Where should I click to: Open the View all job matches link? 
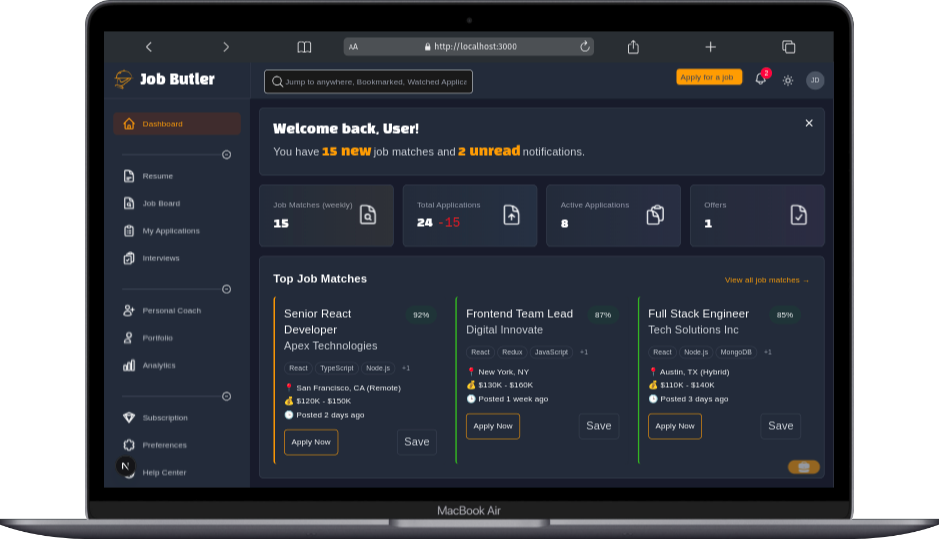tap(766, 280)
